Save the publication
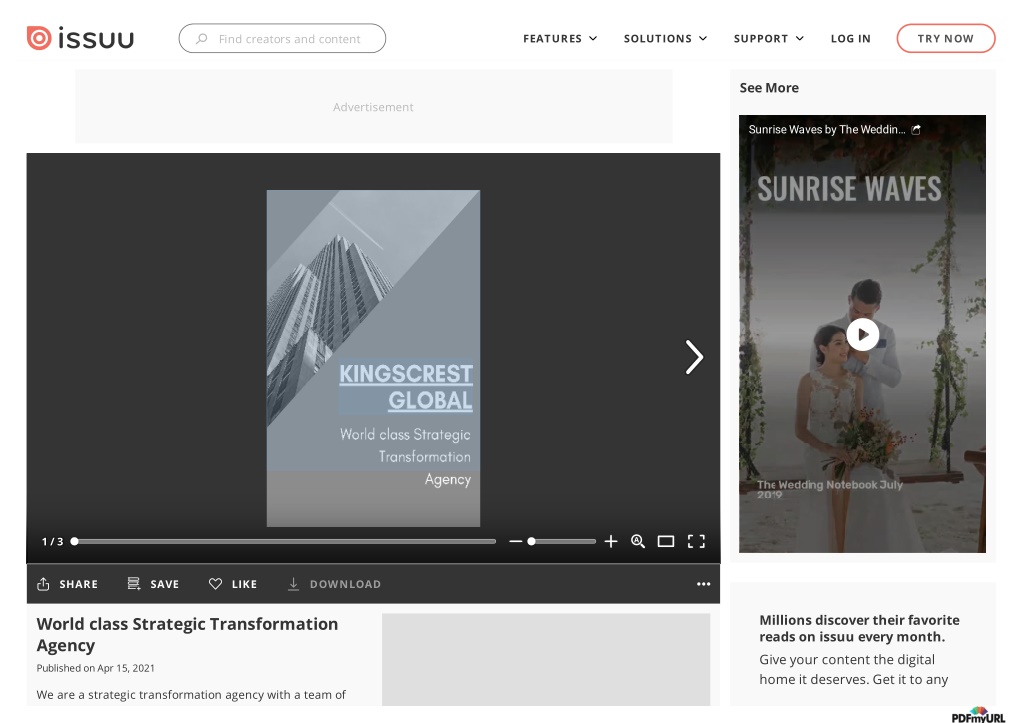 pyautogui.click(x=153, y=584)
